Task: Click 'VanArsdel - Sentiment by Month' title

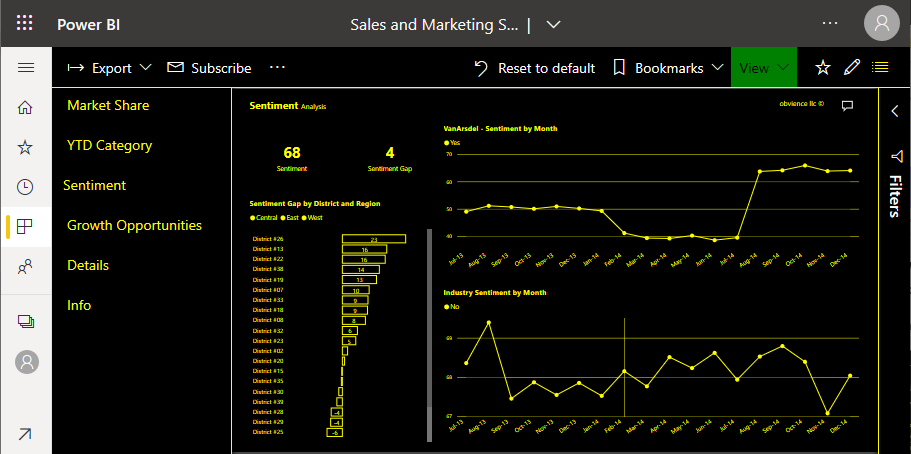Action: click(x=500, y=128)
